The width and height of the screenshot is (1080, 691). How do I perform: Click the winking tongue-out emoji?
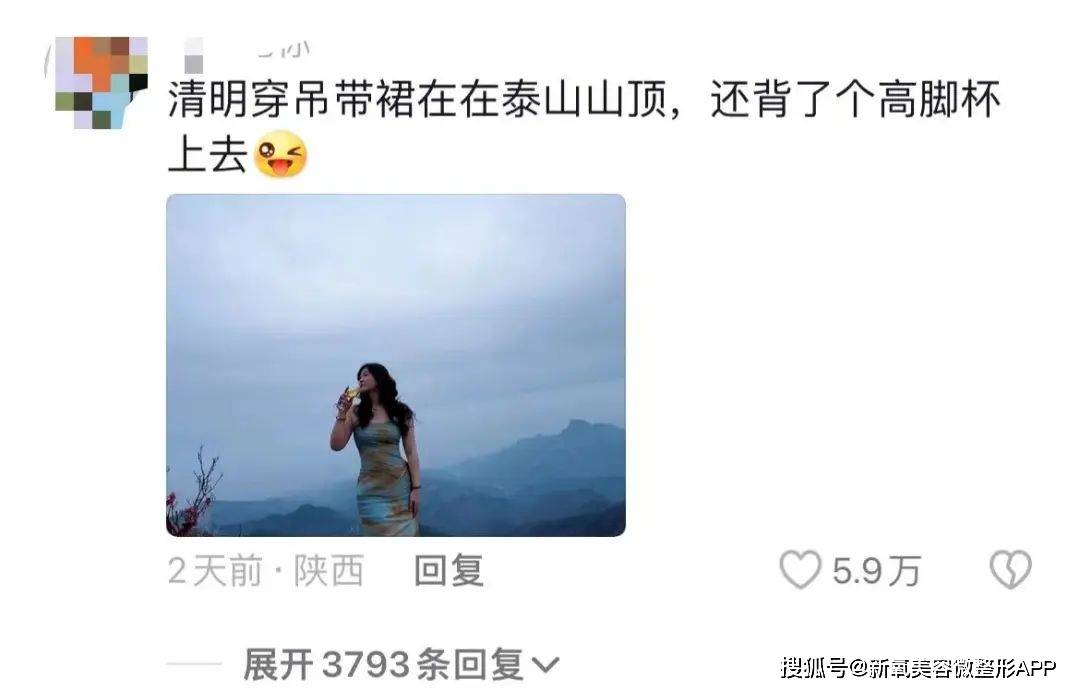(x=280, y=154)
